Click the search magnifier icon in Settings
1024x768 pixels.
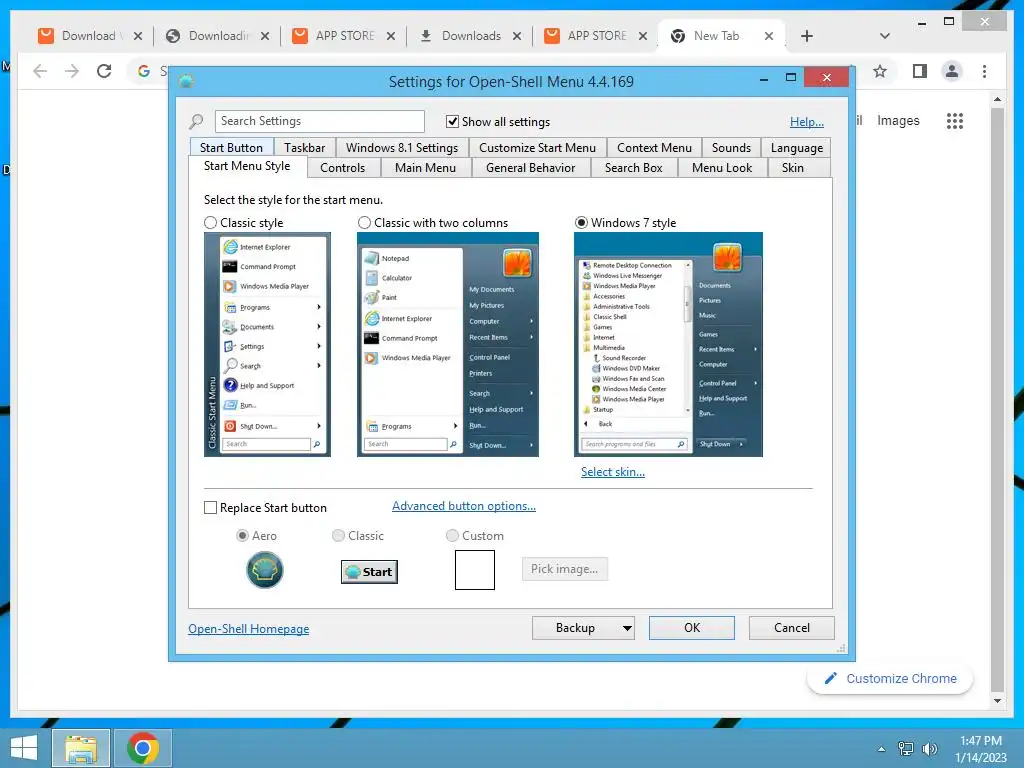click(196, 121)
